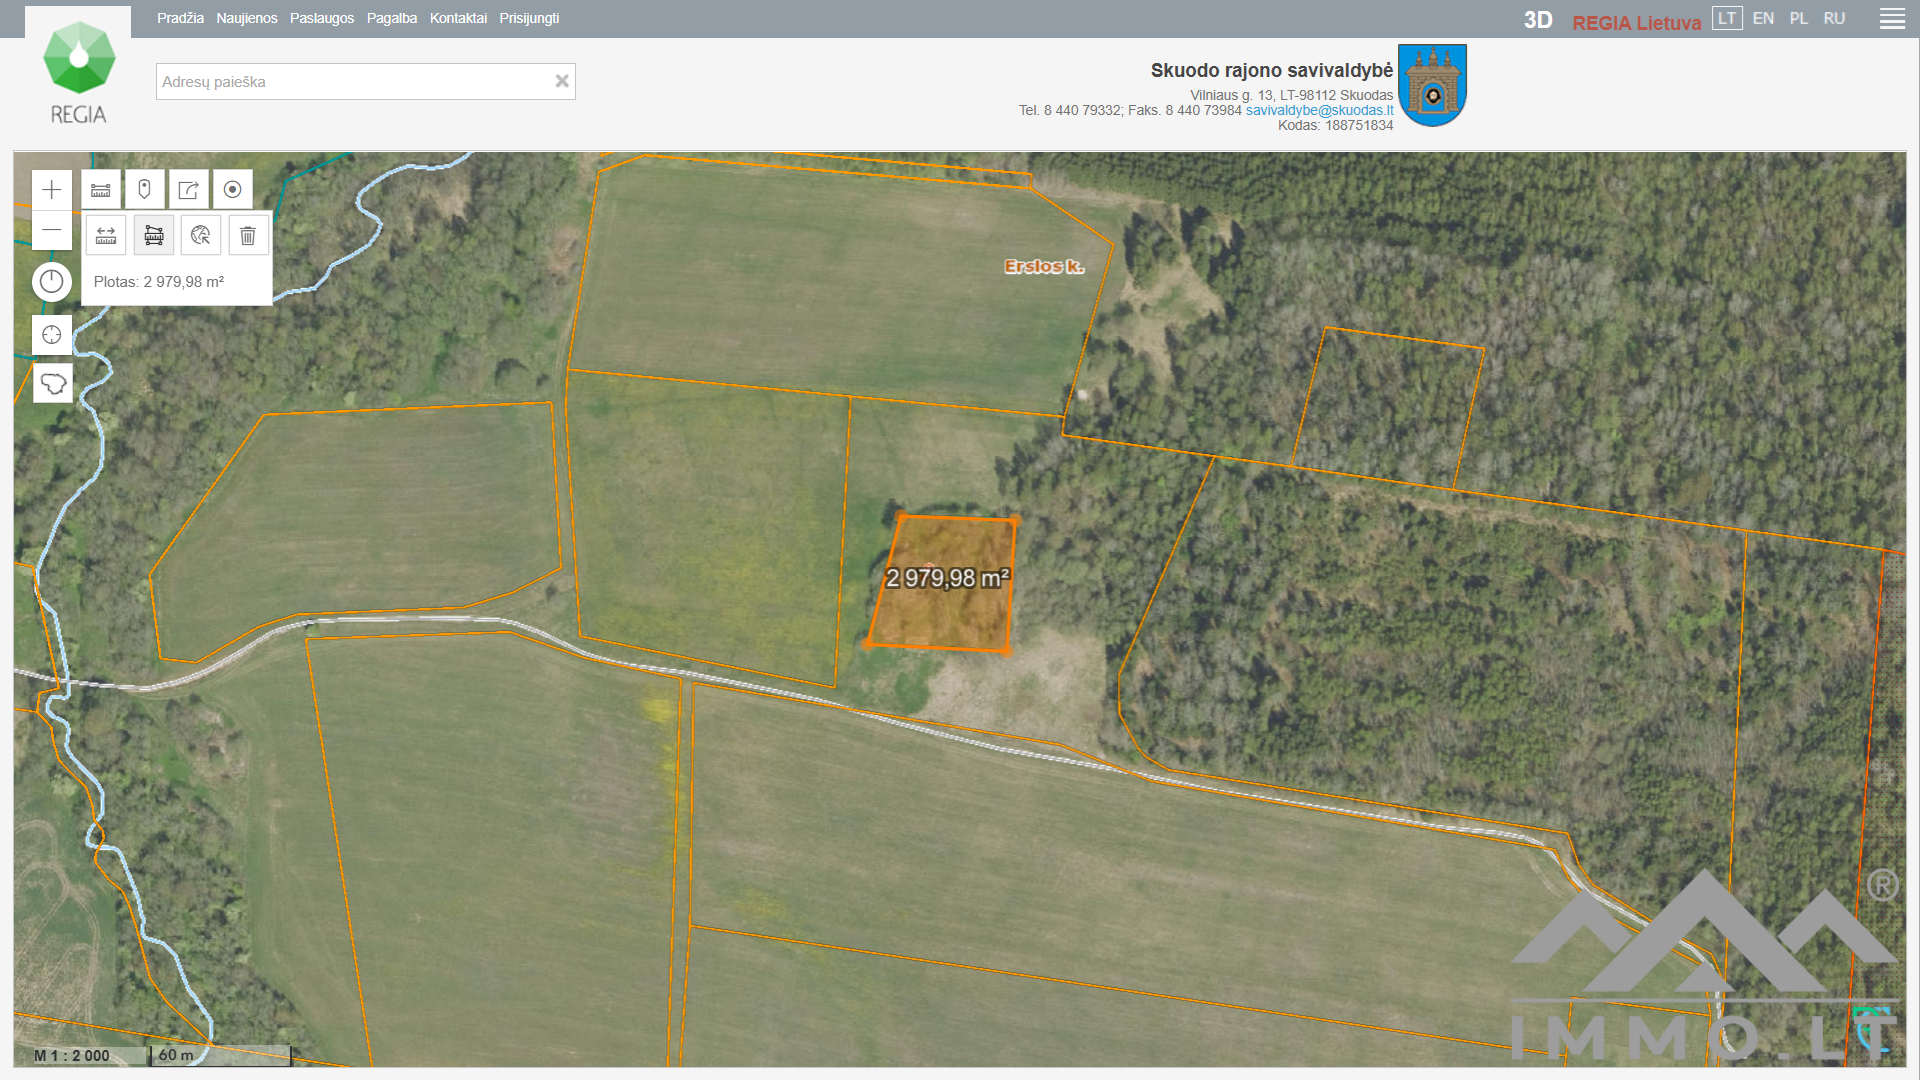Select the distance measurement tool
This screenshot has height=1080, width=1920.
(106, 236)
